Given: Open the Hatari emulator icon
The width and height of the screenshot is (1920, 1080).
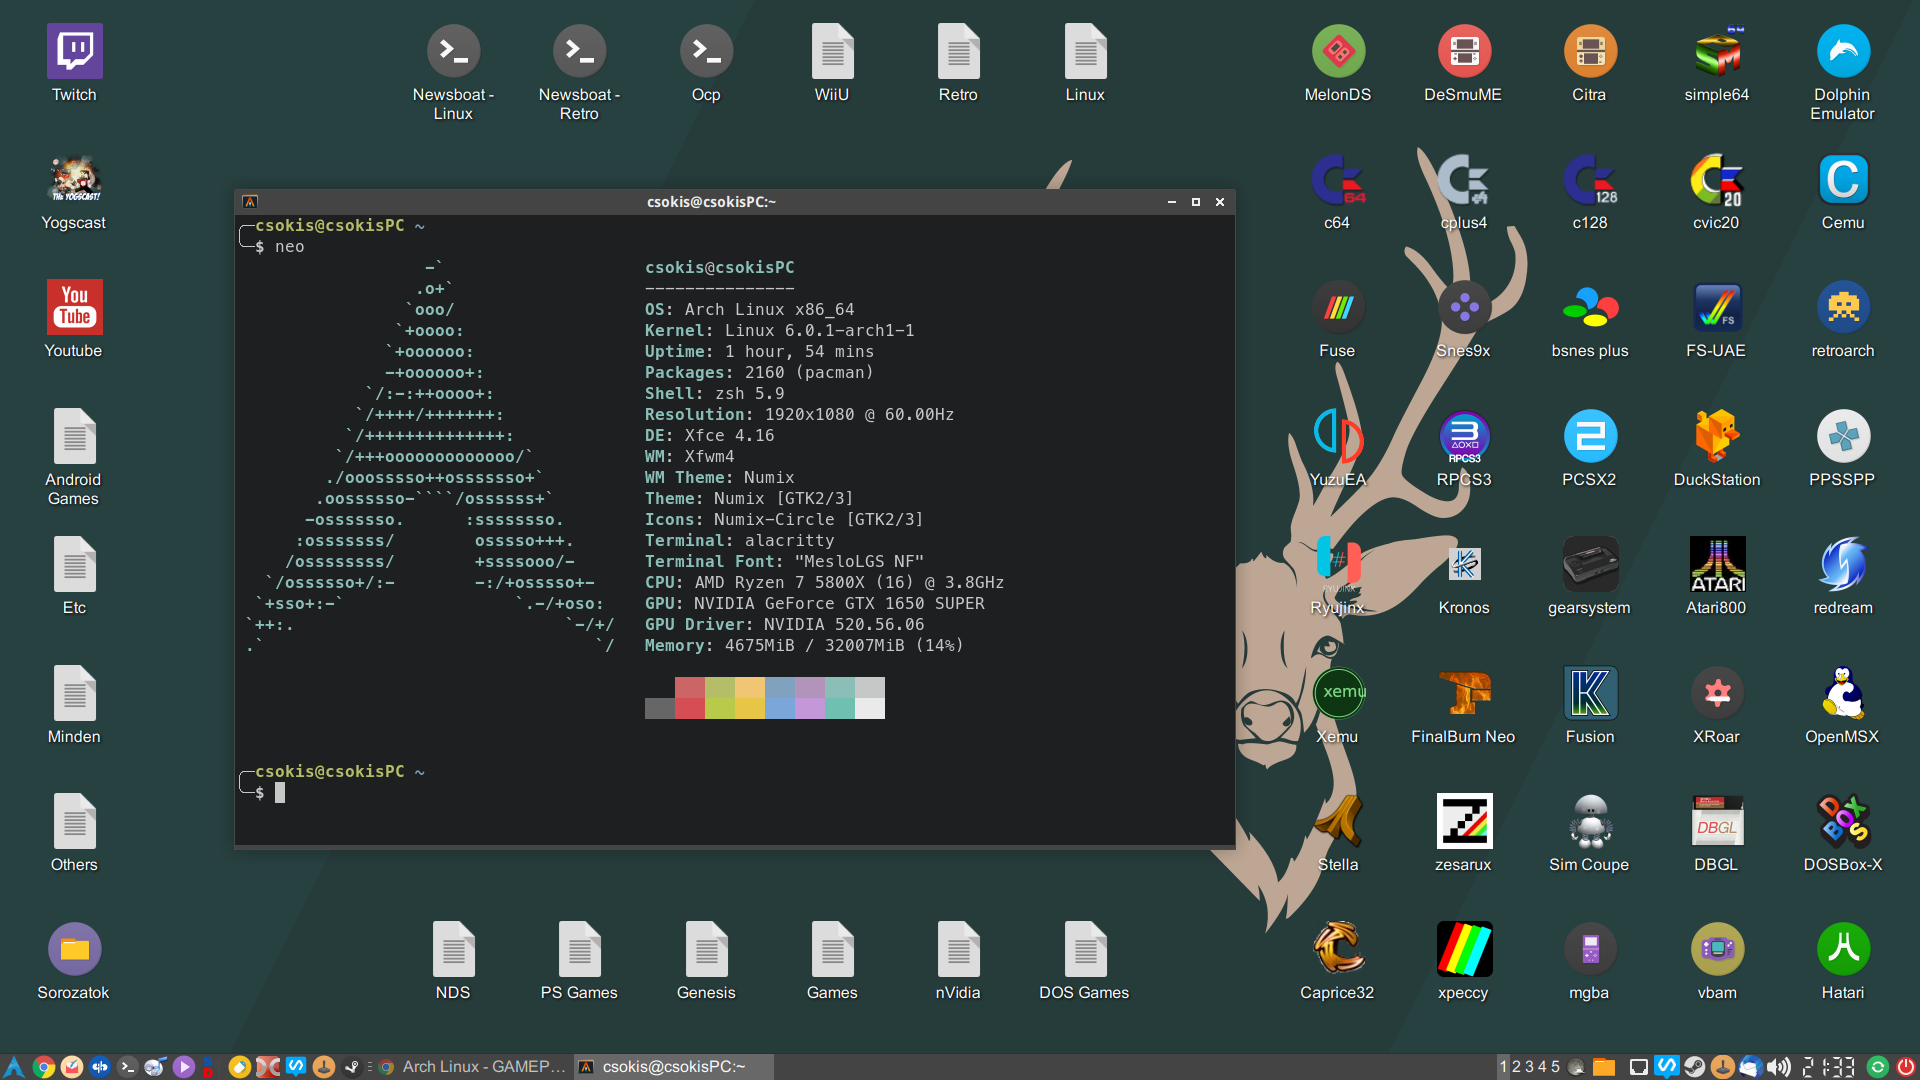Looking at the screenshot, I should click(x=1843, y=949).
